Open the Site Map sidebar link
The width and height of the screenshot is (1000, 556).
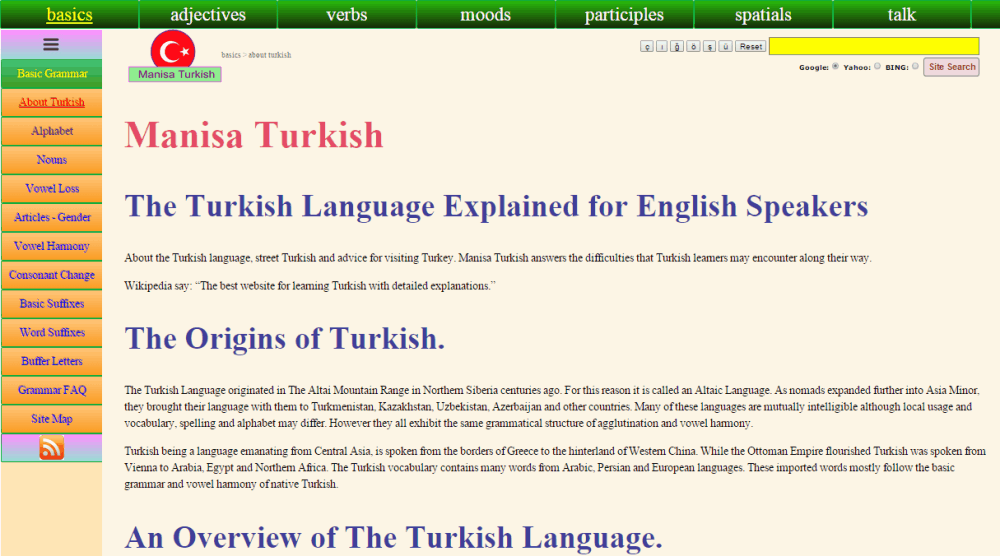[52, 419]
